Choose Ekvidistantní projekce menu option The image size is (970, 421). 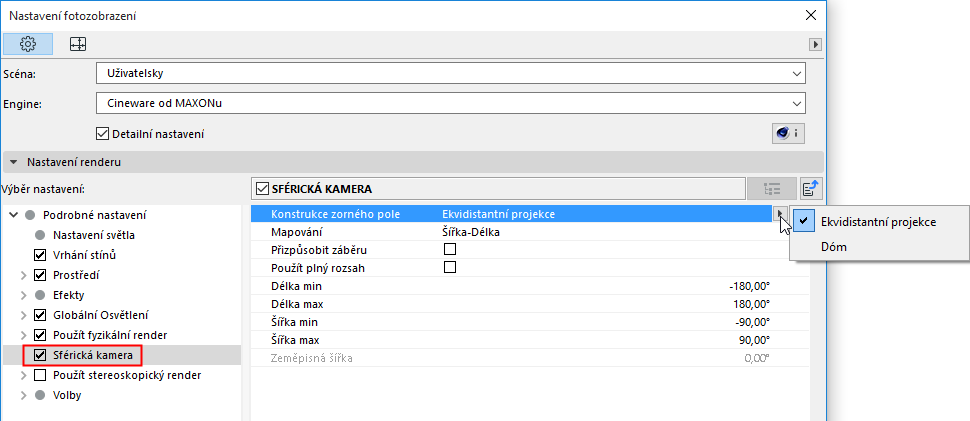[x=878, y=221]
